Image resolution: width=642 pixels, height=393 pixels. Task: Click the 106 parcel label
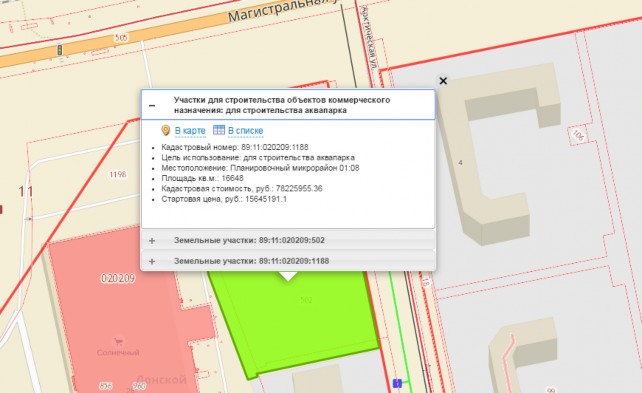tap(578, 135)
